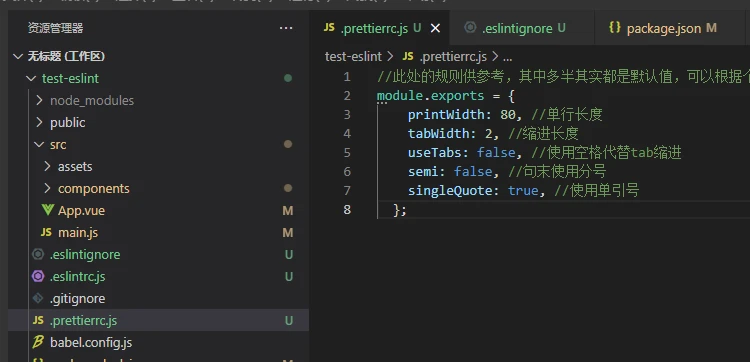Image resolution: width=750 pixels, height=362 pixels.
Task: Click the gear icon beside .eslintignore in tree
Action: [x=38, y=254]
